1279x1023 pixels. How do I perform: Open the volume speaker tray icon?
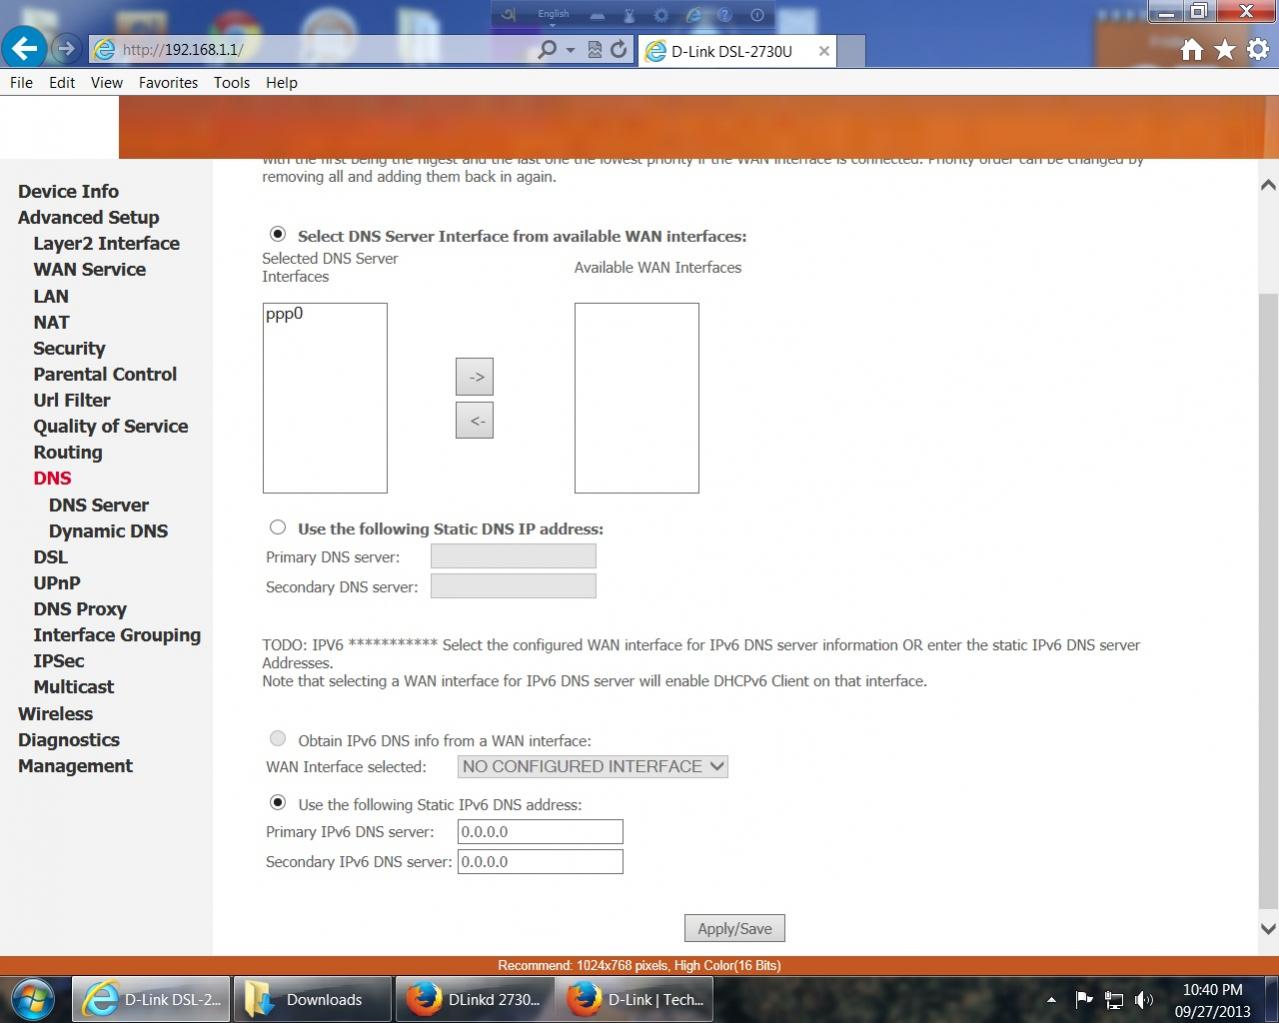[1144, 999]
